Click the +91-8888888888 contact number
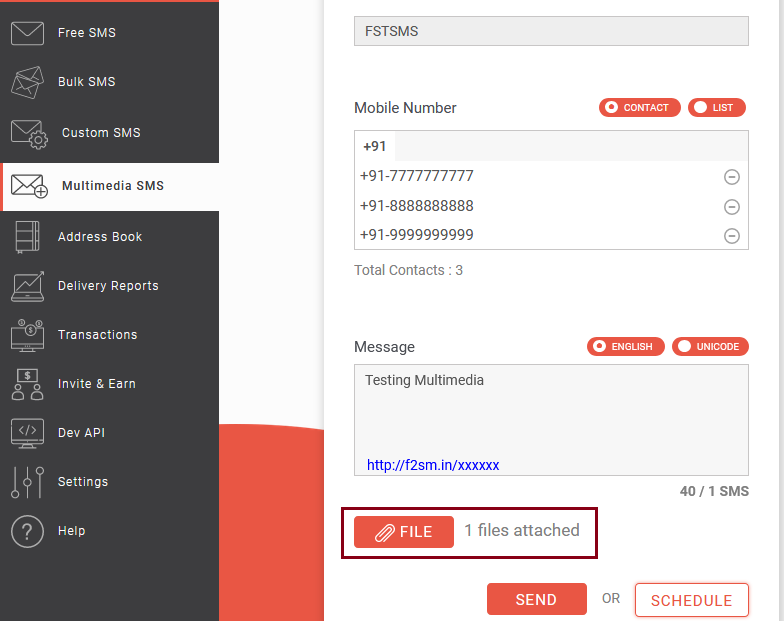784x621 pixels. pyautogui.click(x=416, y=206)
